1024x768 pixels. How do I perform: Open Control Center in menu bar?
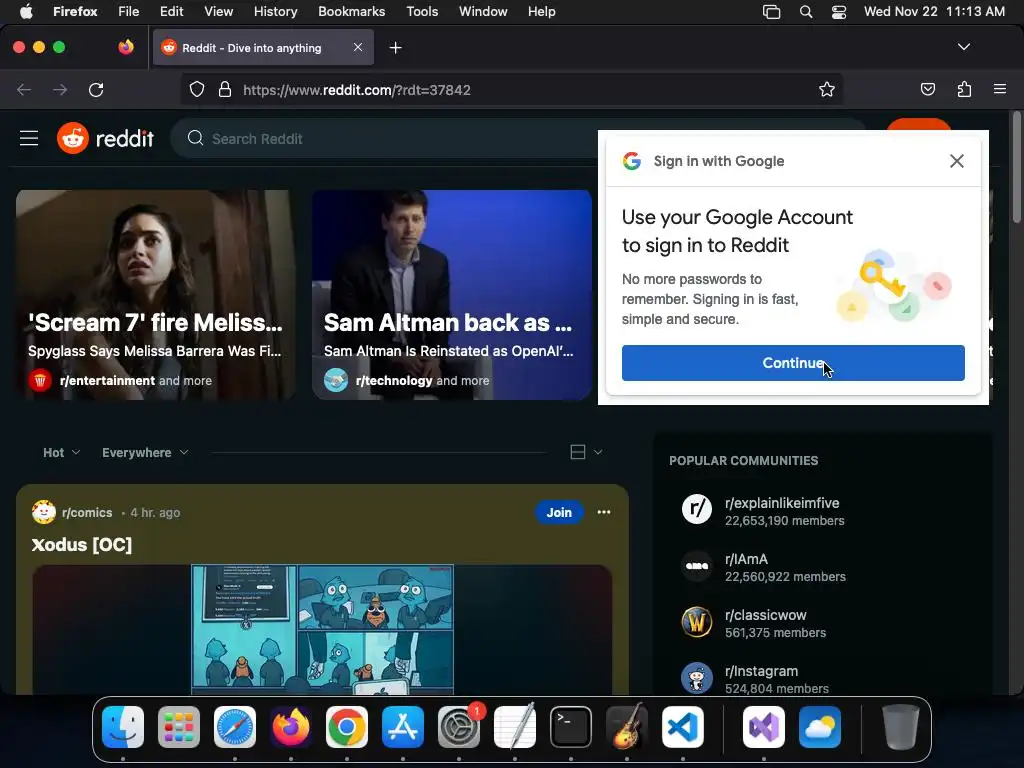tap(839, 12)
